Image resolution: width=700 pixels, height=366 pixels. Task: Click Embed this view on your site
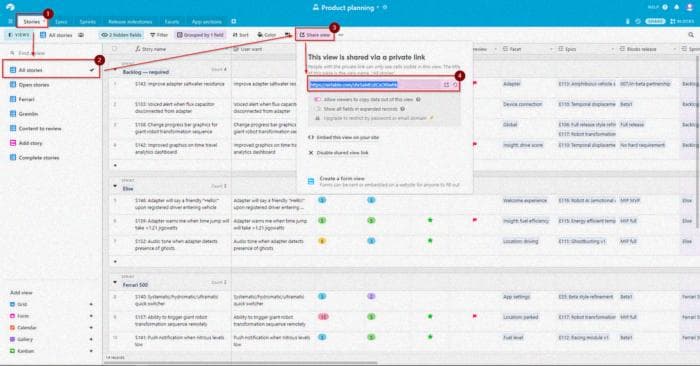tap(344, 137)
